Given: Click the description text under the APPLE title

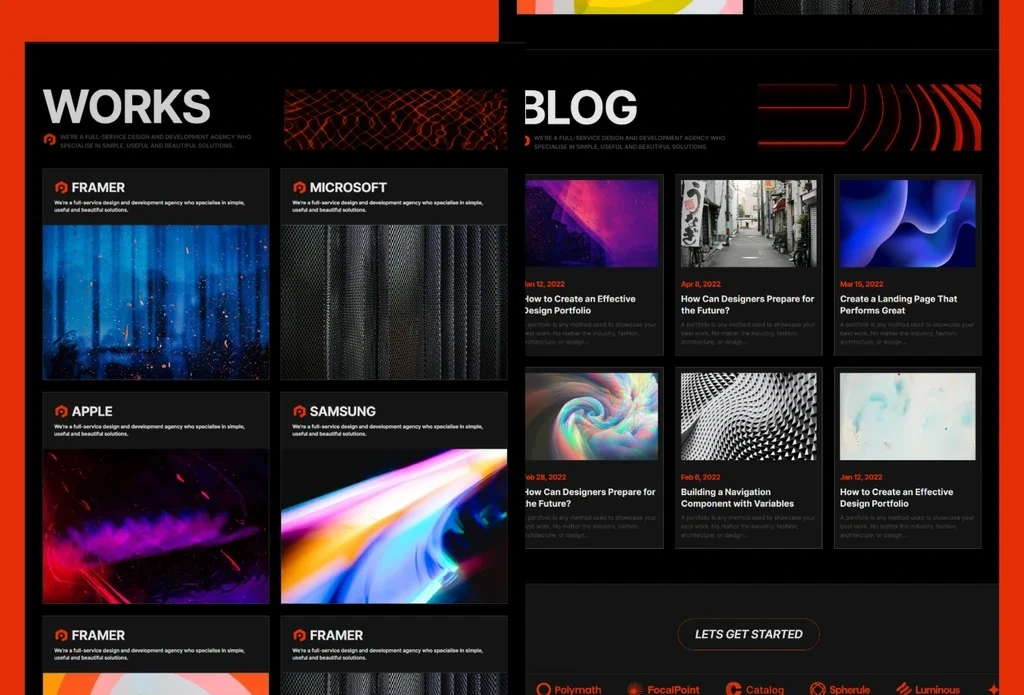Looking at the screenshot, I should tap(150, 430).
